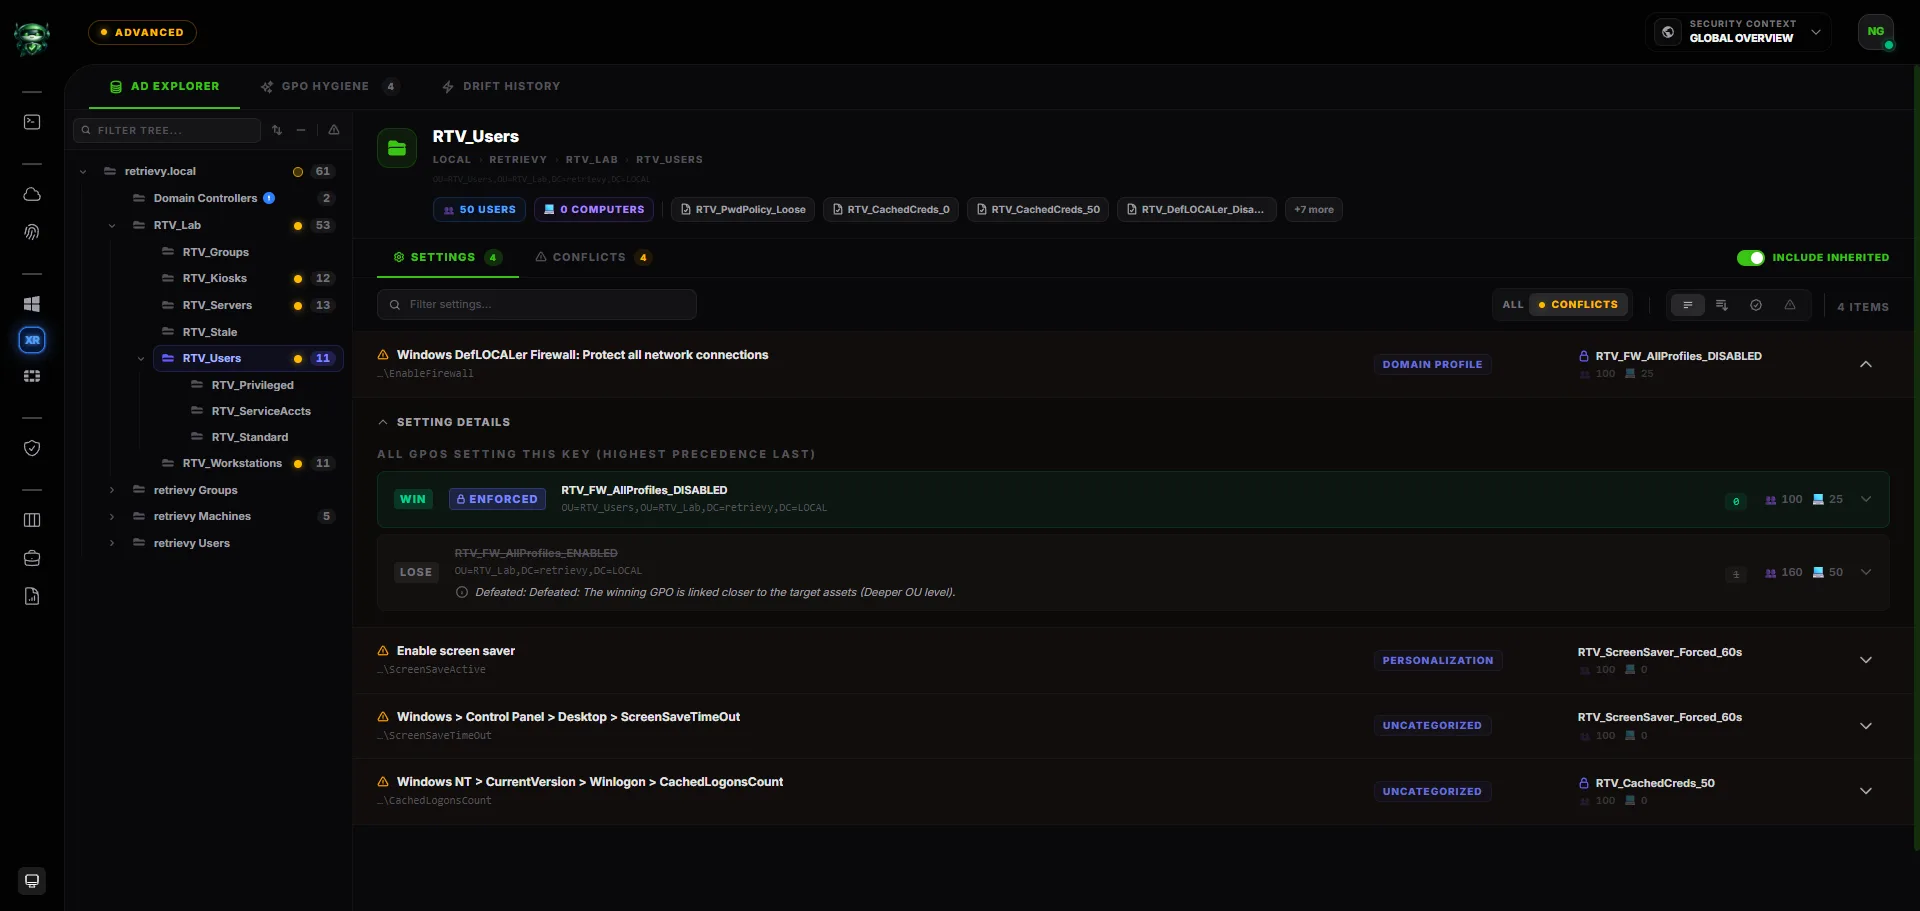
Task: Collapse all tree nodes minus icon
Action: [301, 130]
